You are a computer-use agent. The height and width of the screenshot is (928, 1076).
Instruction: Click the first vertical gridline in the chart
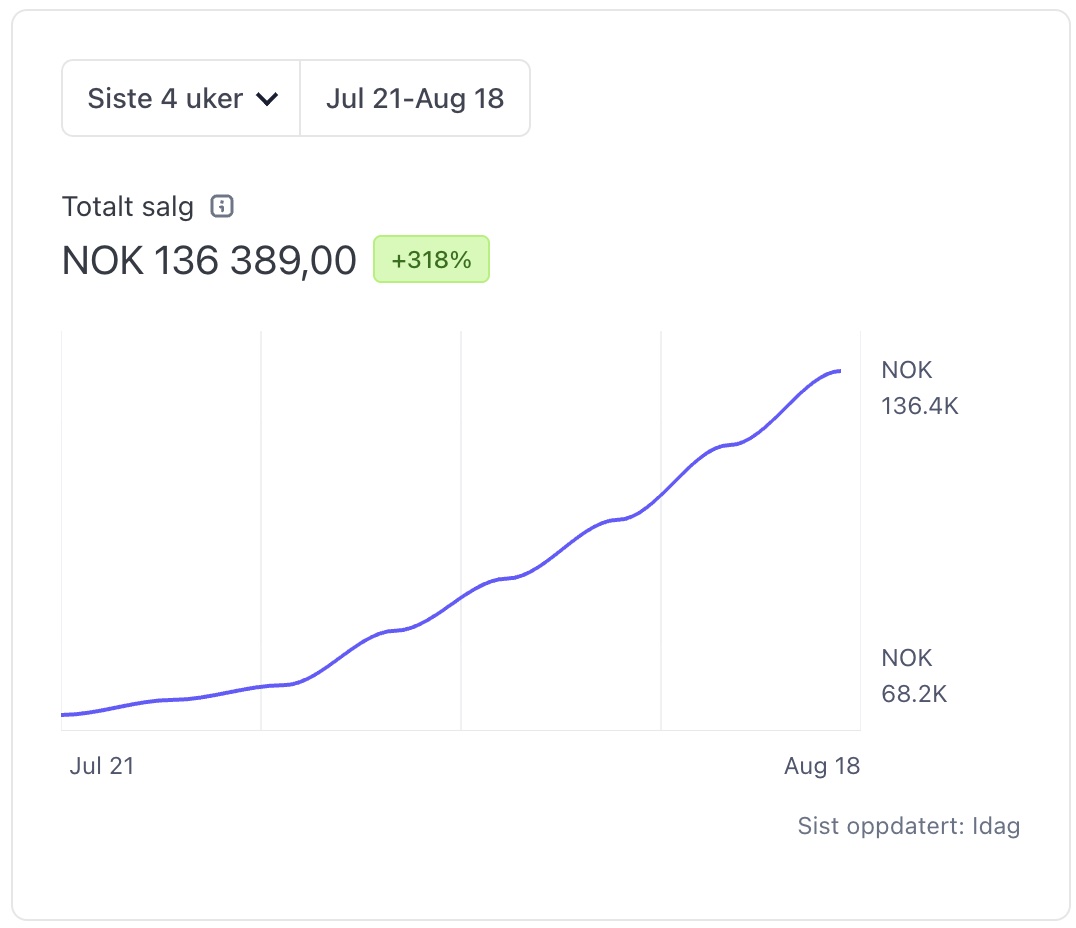click(x=261, y=500)
